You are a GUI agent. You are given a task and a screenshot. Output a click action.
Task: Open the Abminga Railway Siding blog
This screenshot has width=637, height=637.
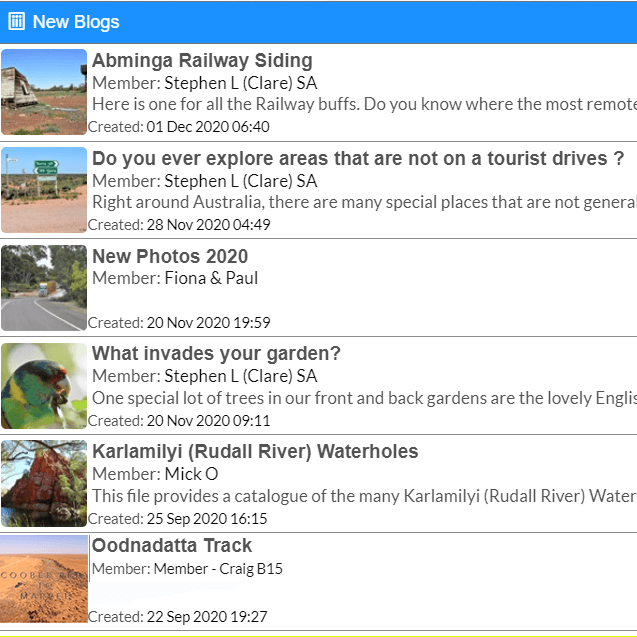click(202, 61)
